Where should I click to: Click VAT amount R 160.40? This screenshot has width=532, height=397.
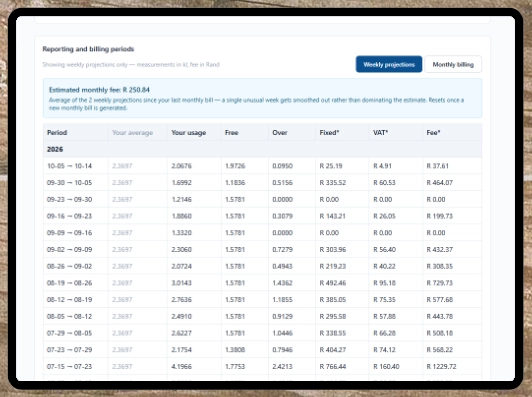click(386, 366)
